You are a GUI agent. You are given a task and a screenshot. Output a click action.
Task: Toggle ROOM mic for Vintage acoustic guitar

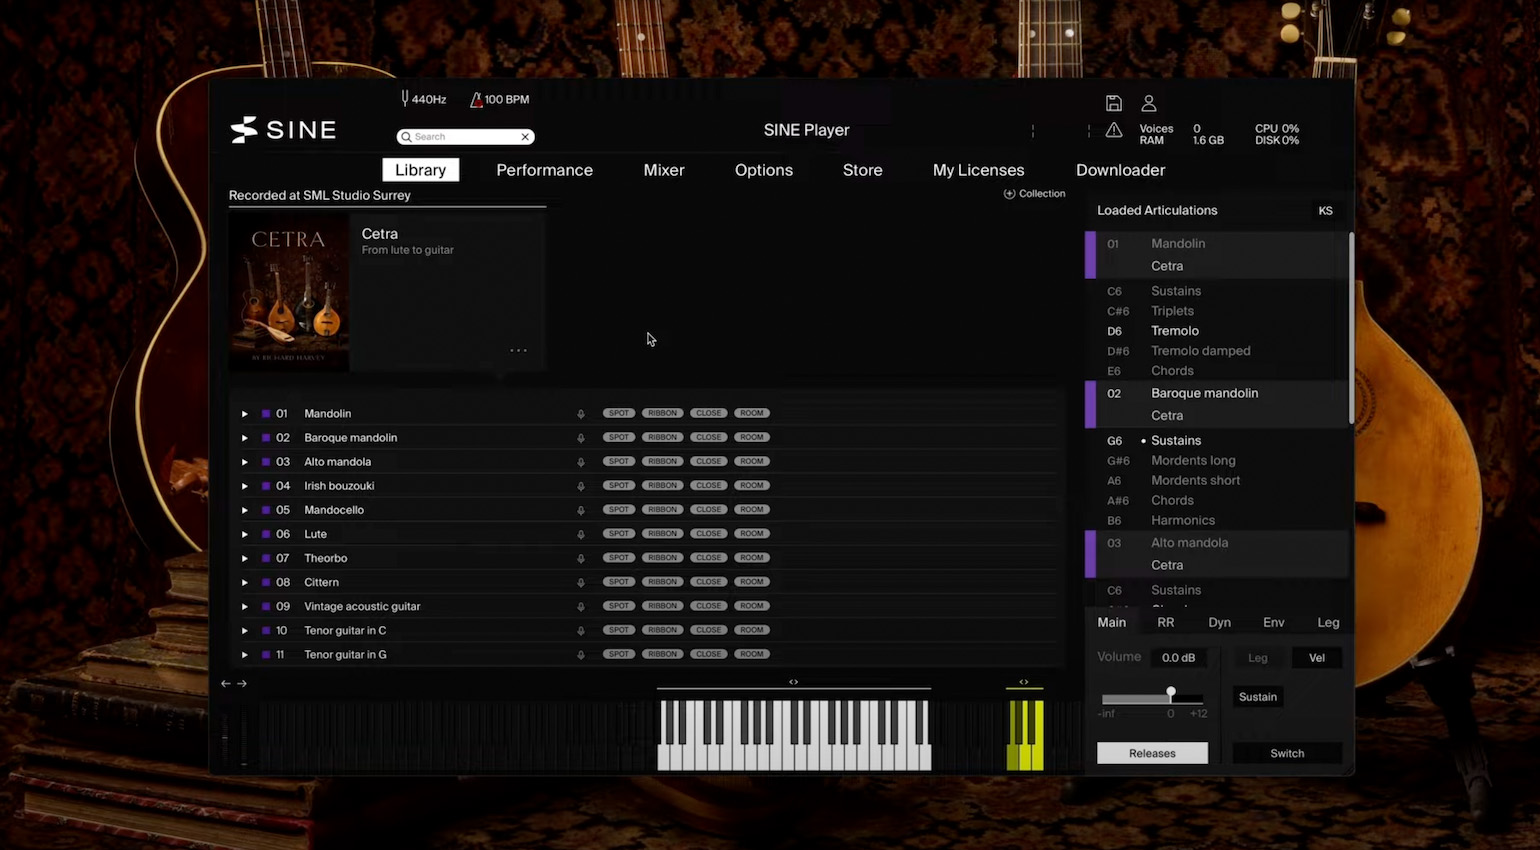(752, 606)
